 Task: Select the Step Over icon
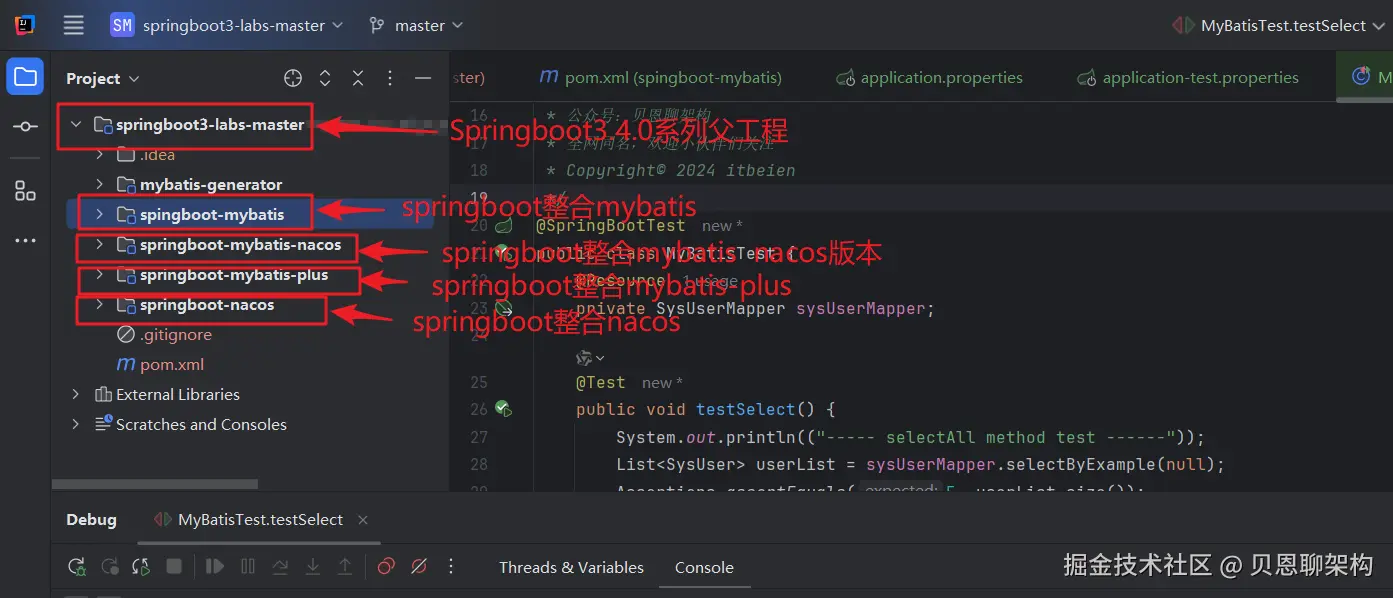click(281, 566)
